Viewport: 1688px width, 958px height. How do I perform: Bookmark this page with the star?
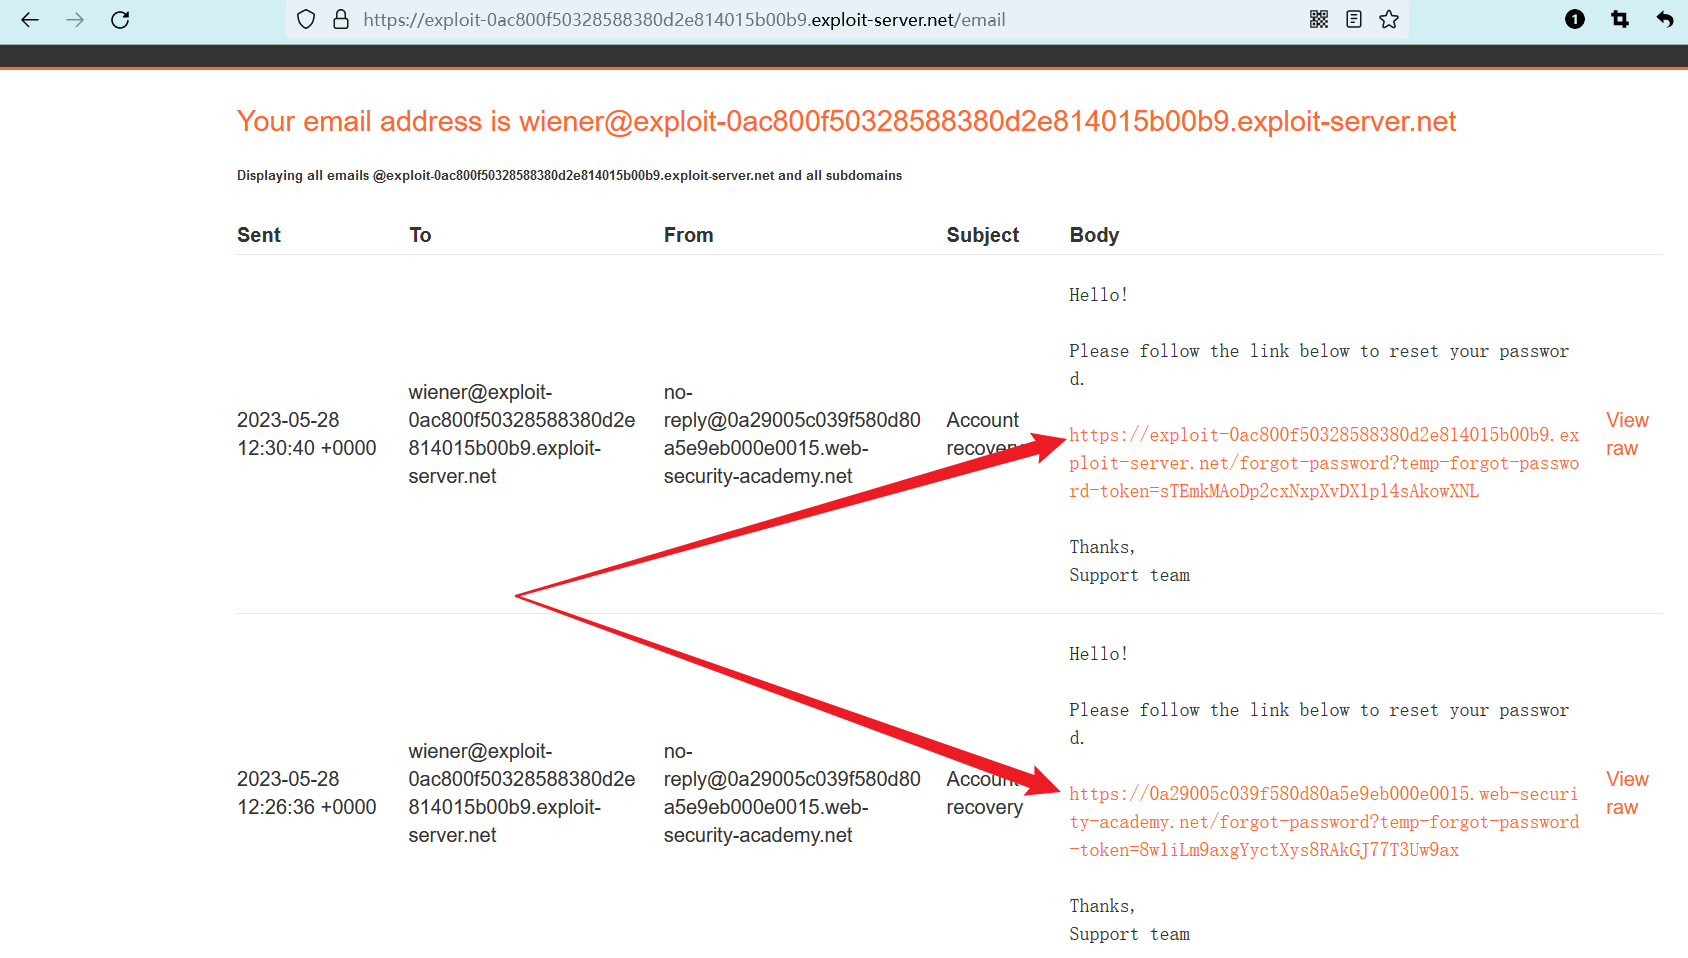point(1389,19)
